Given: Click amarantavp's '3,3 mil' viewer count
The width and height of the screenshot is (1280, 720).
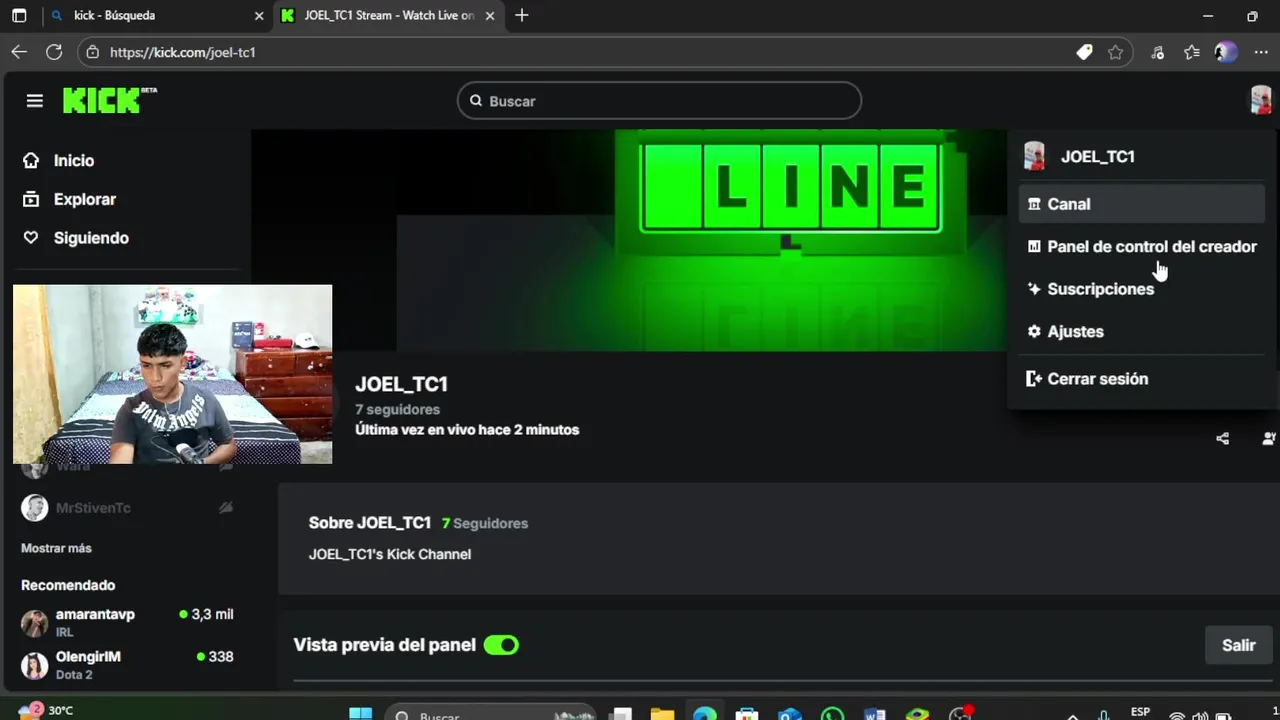Looking at the screenshot, I should tap(207, 614).
